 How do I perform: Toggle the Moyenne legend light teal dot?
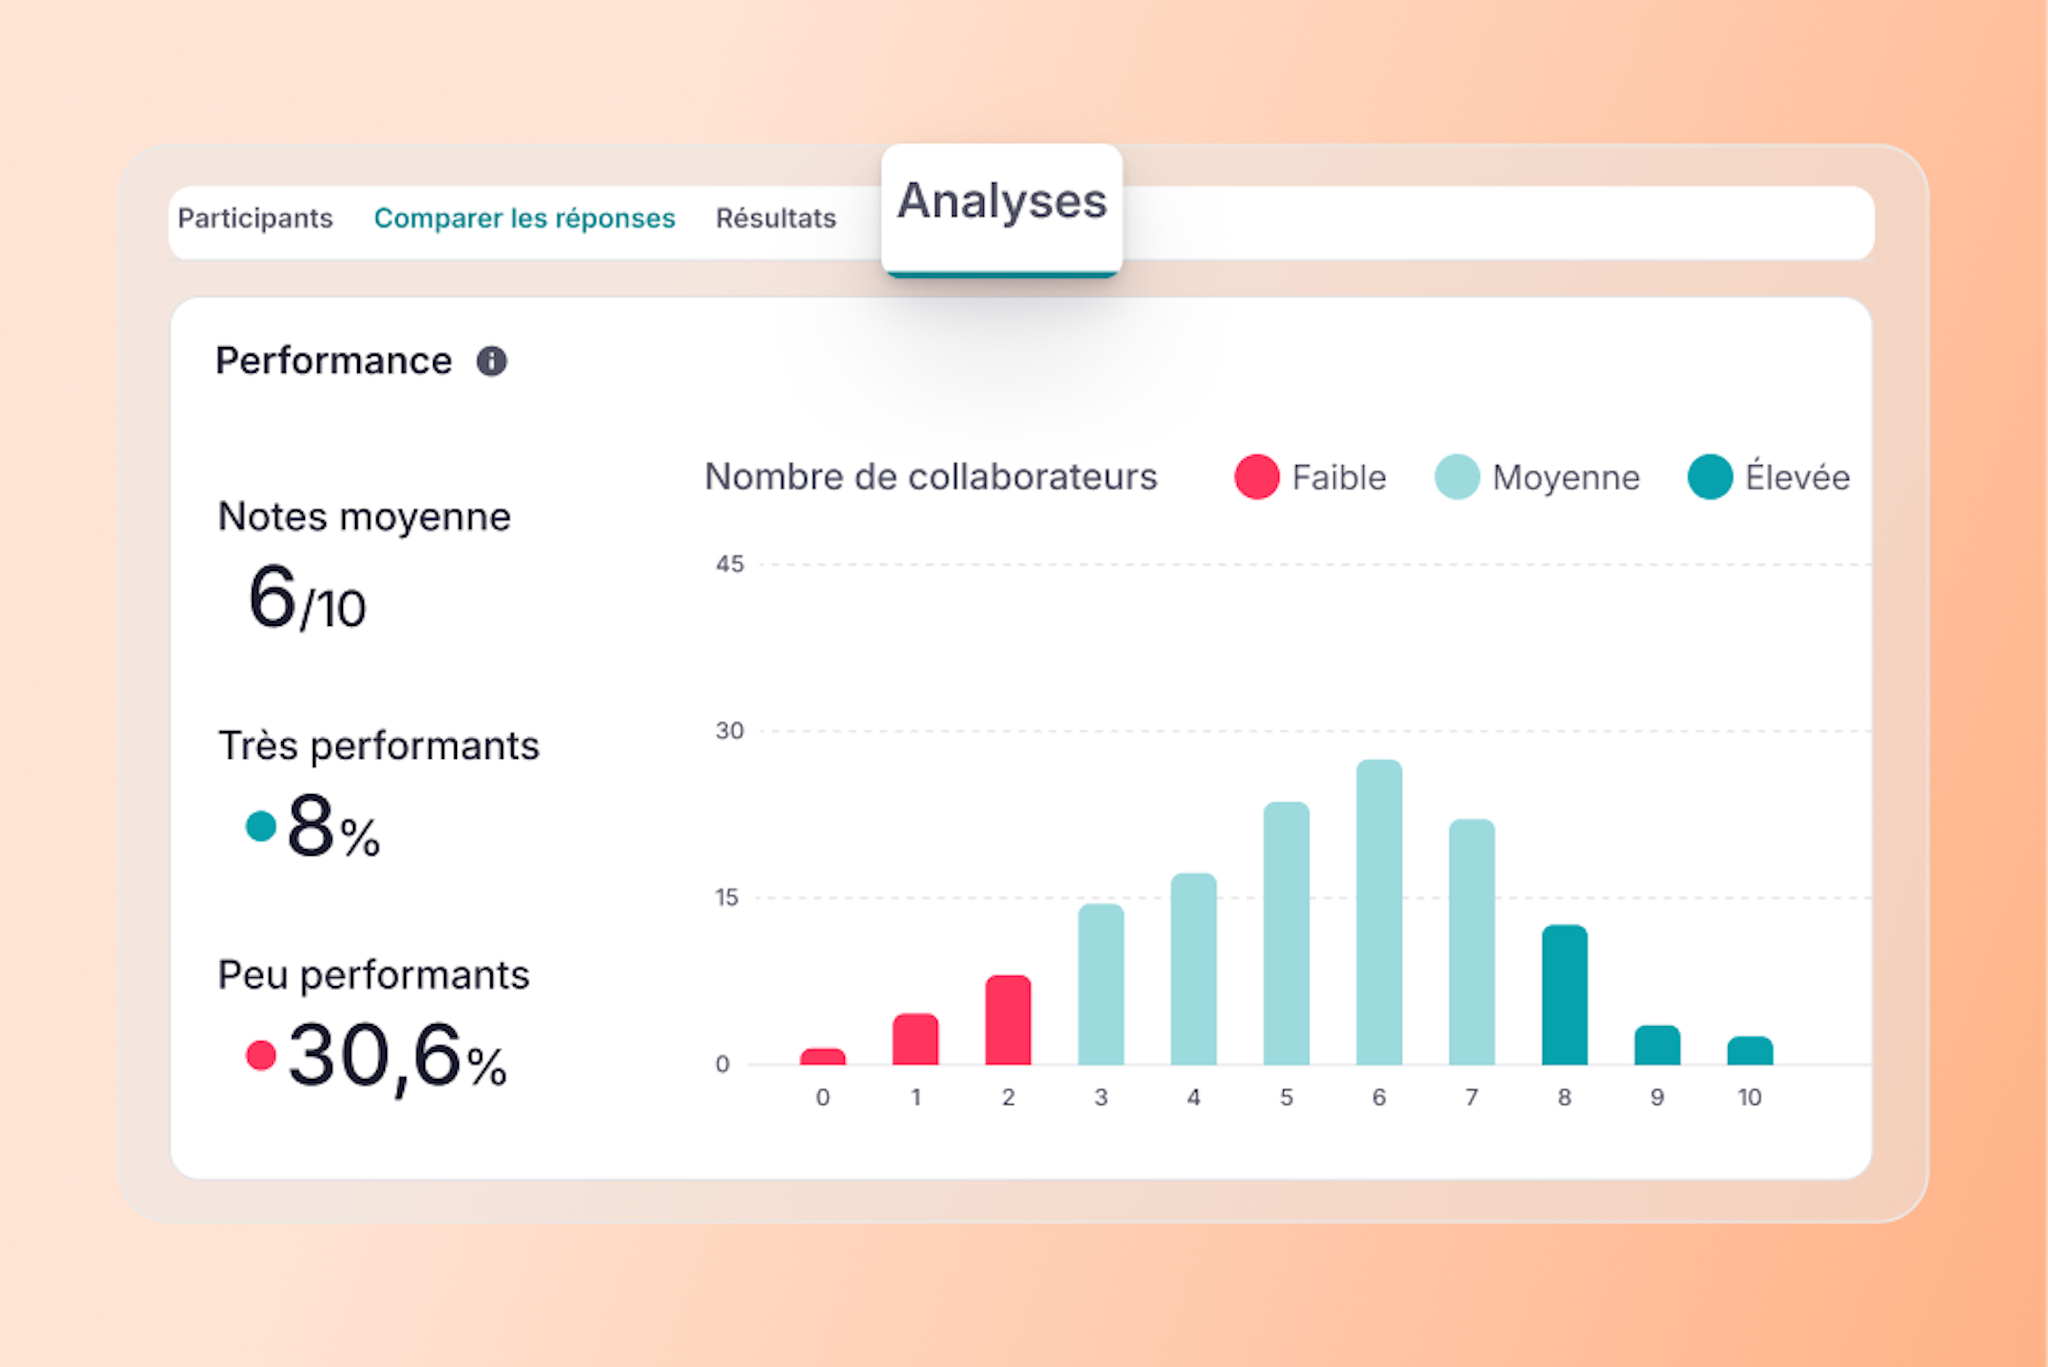pyautogui.click(x=1457, y=477)
